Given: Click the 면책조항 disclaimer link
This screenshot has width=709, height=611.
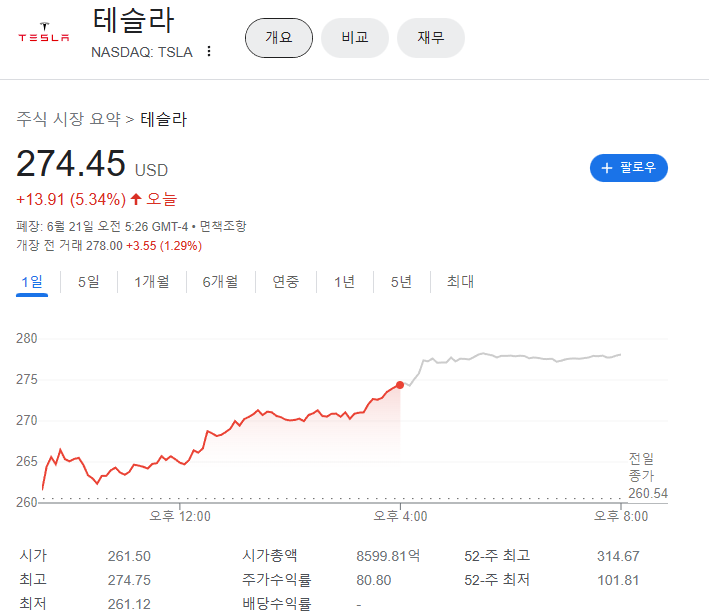Looking at the screenshot, I should tap(223, 226).
